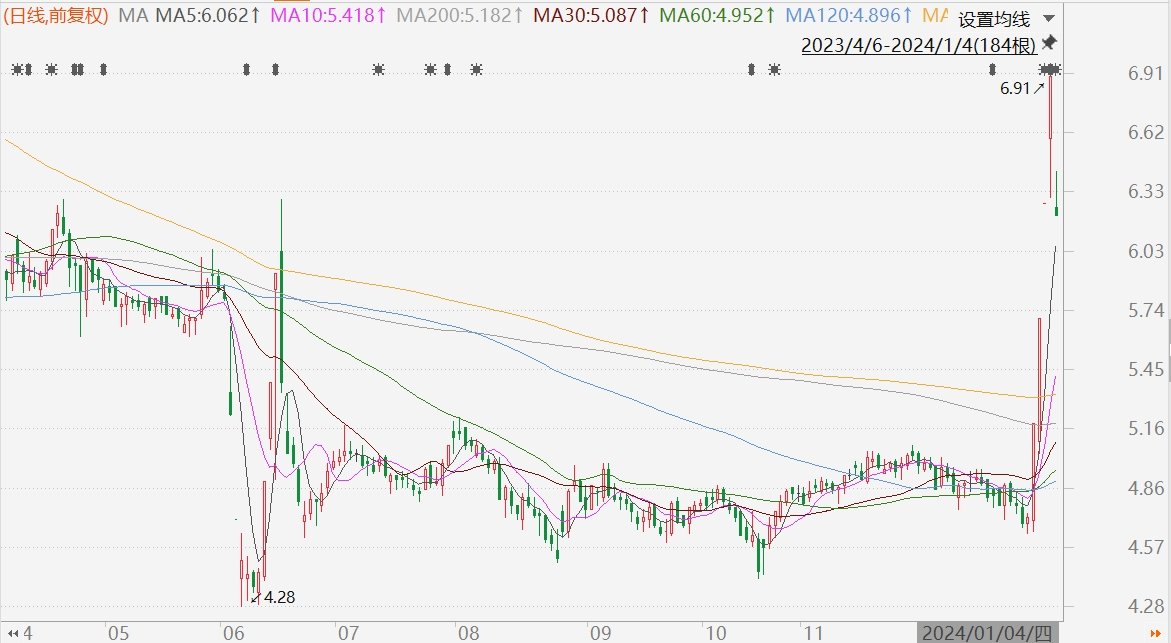This screenshot has width=1171, height=643.
Task: Select the 2024/01/04/四 date marker
Action: 987,633
